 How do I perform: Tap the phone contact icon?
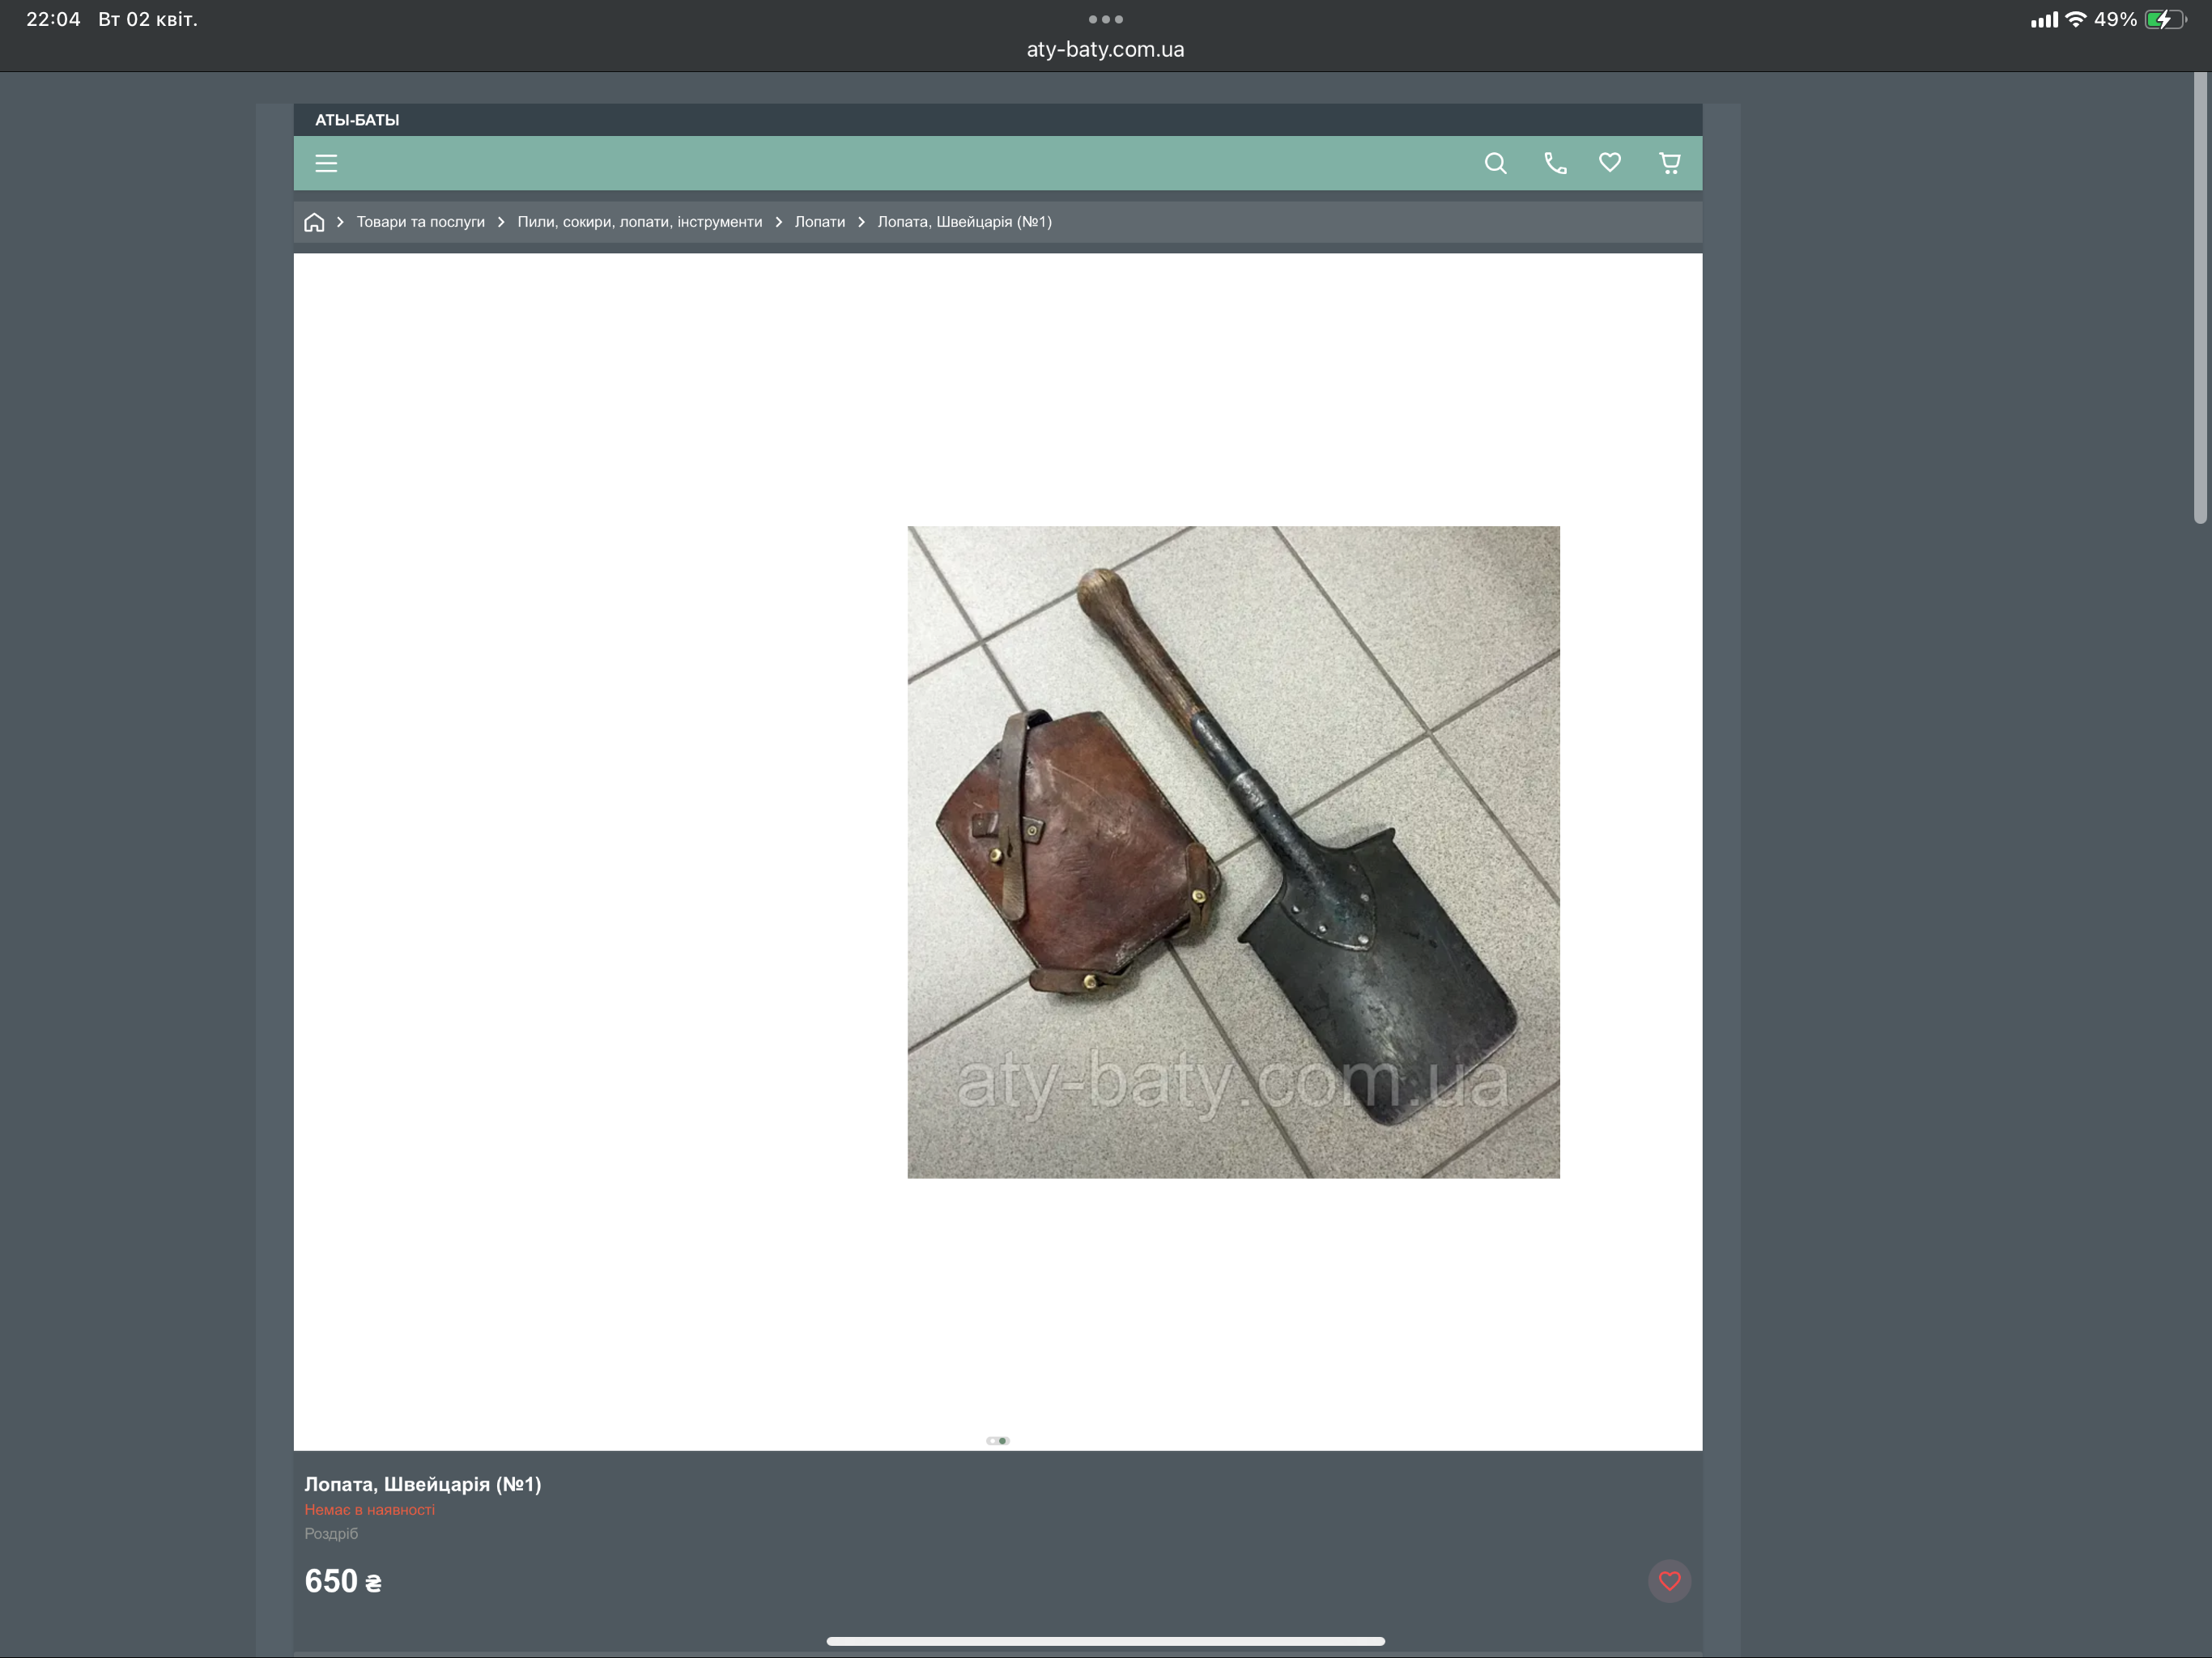(1555, 163)
